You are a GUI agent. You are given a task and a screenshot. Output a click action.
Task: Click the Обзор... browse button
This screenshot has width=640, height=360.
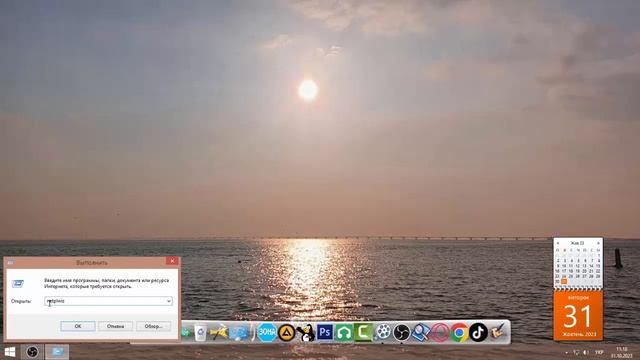[x=153, y=326]
